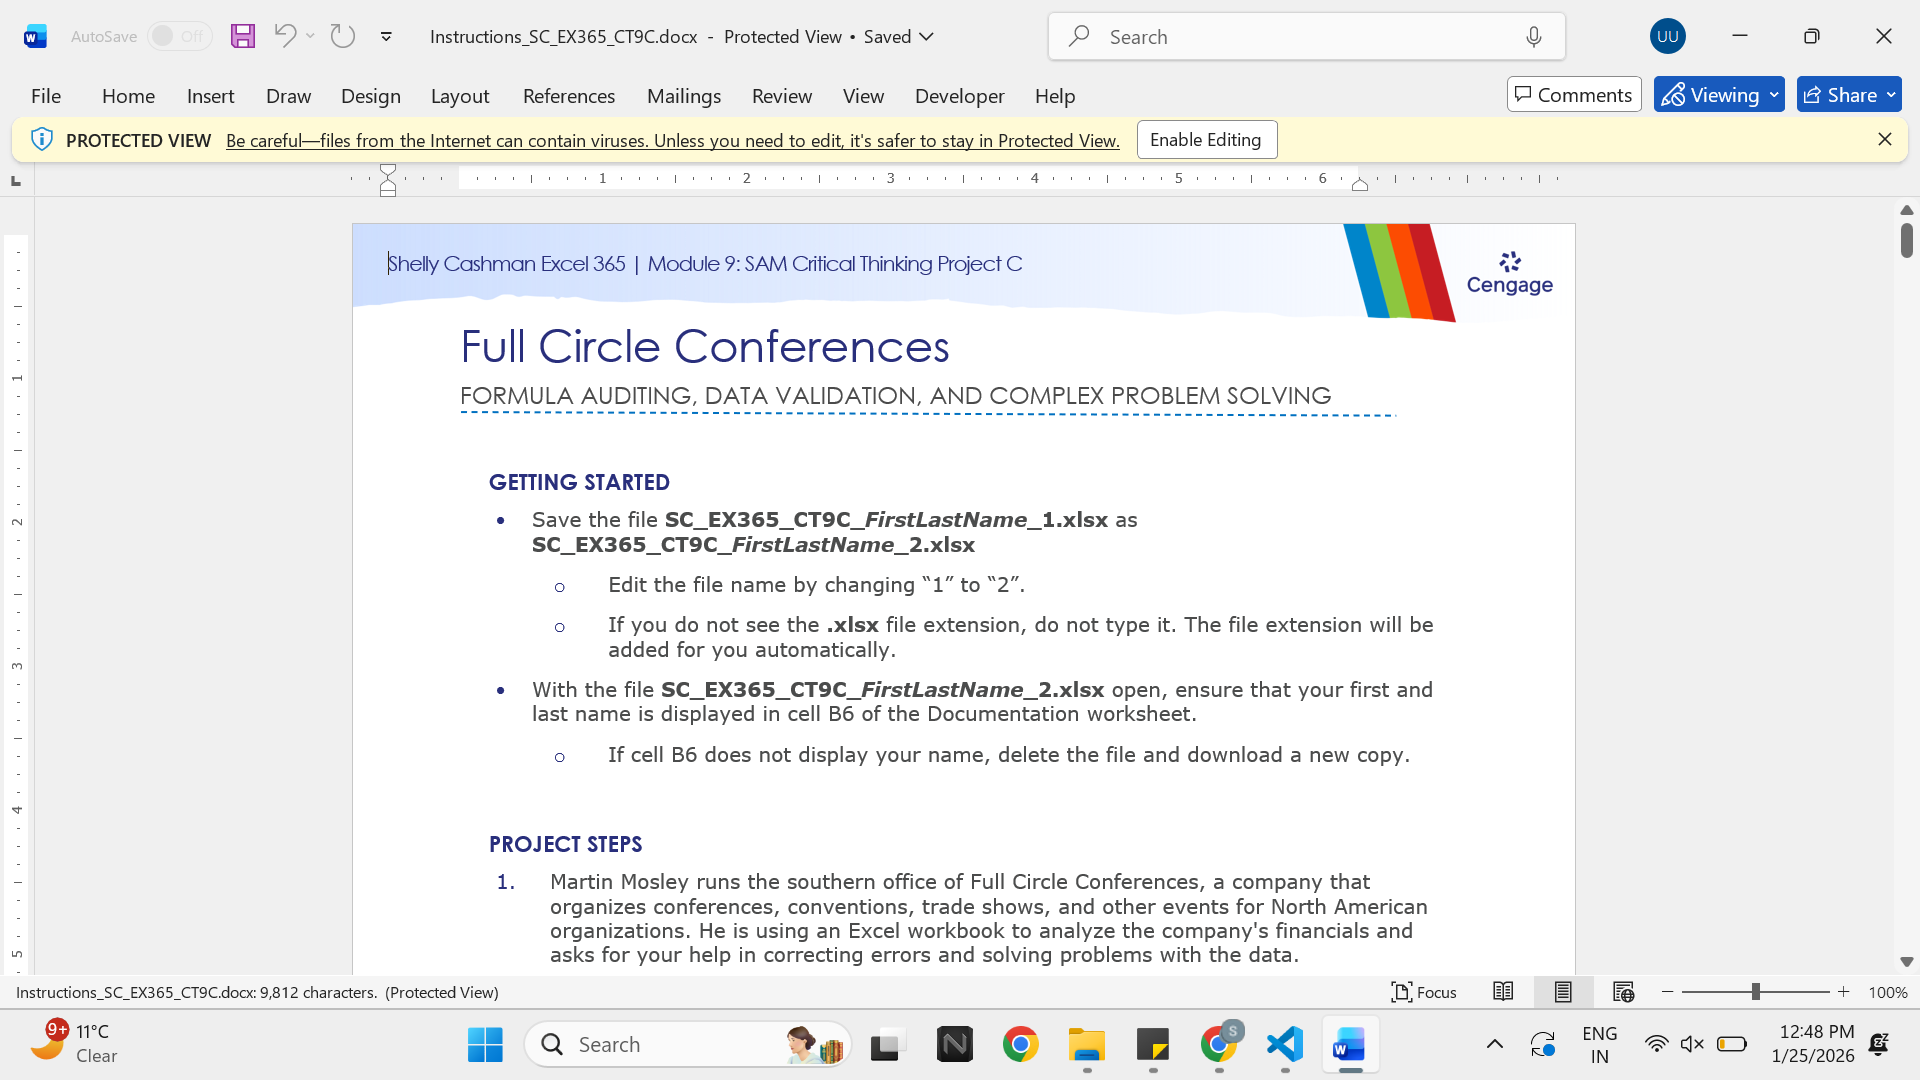1920x1080 pixels.
Task: Select Web Layout view icon
Action: coord(1623,992)
